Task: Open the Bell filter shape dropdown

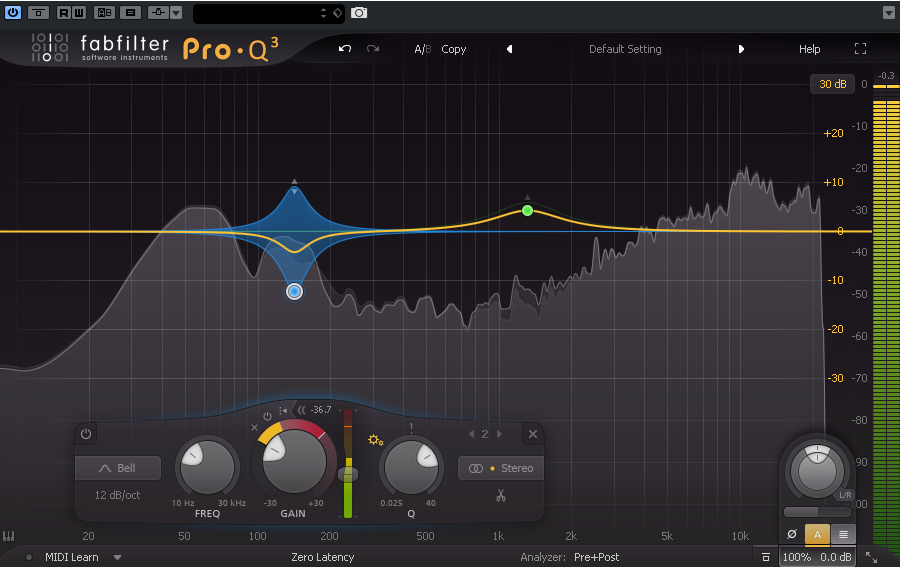Action: coord(118,468)
